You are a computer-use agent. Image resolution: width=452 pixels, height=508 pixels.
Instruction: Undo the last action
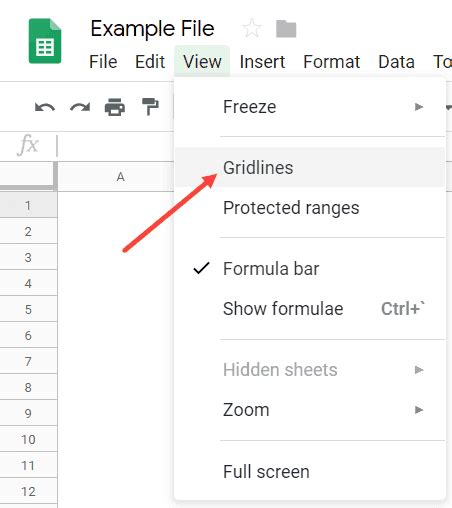(45, 107)
